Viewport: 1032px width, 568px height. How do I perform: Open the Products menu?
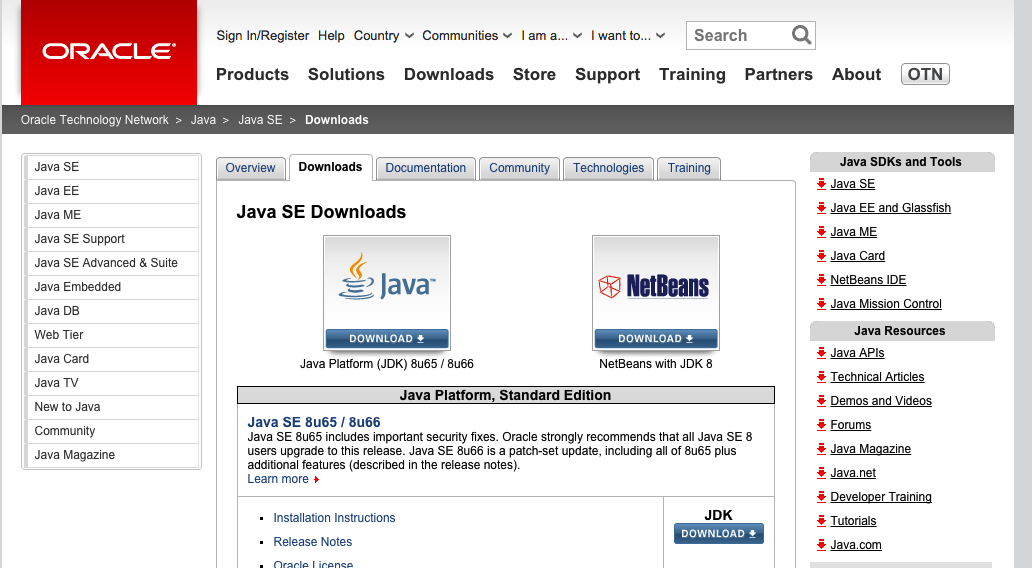pyautogui.click(x=252, y=74)
